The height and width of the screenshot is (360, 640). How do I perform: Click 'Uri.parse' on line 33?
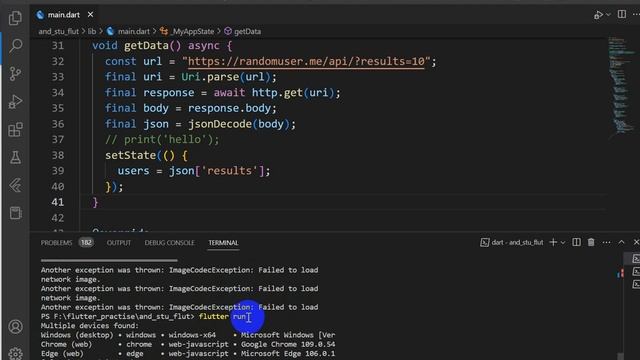[x=210, y=77]
